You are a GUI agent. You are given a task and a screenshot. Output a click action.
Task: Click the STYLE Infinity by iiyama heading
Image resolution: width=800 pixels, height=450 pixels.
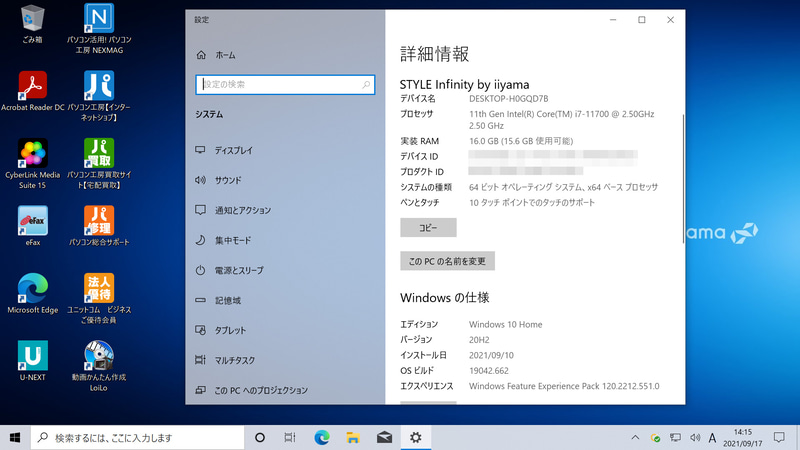tap(464, 84)
